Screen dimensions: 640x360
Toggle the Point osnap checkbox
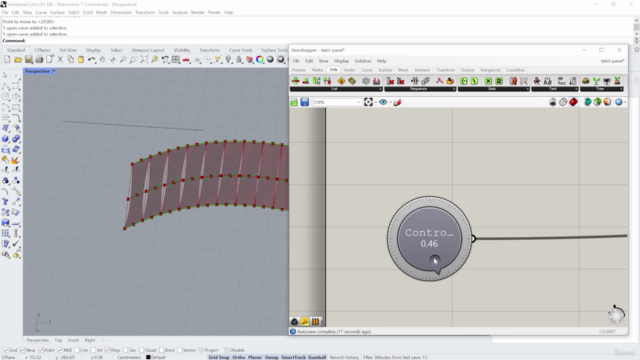[41, 350]
